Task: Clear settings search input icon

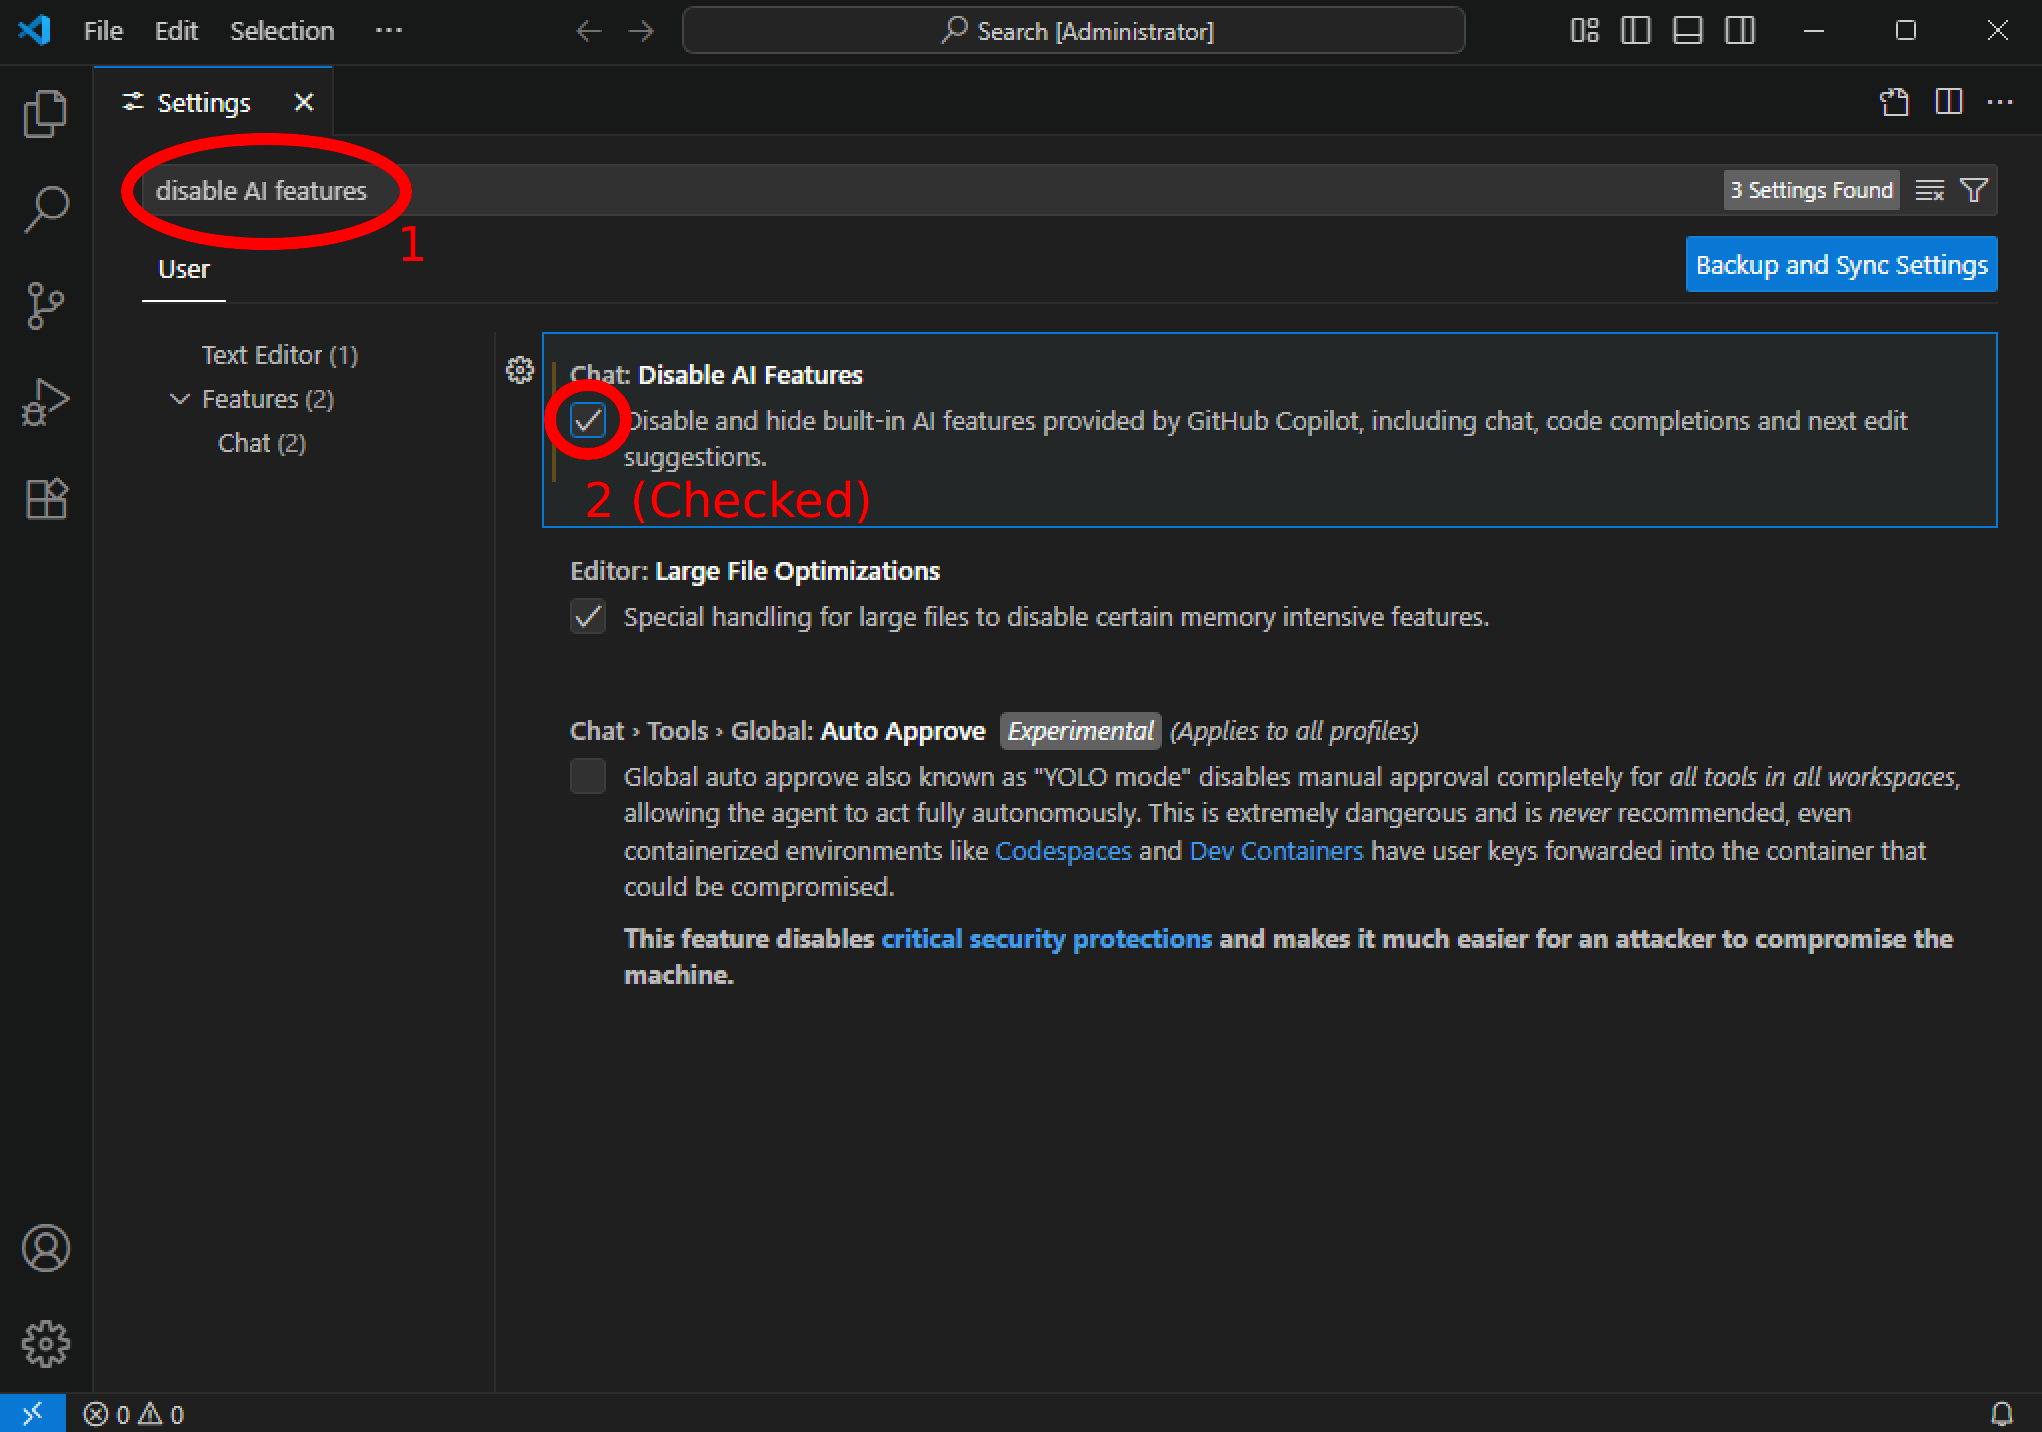Action: [1929, 190]
